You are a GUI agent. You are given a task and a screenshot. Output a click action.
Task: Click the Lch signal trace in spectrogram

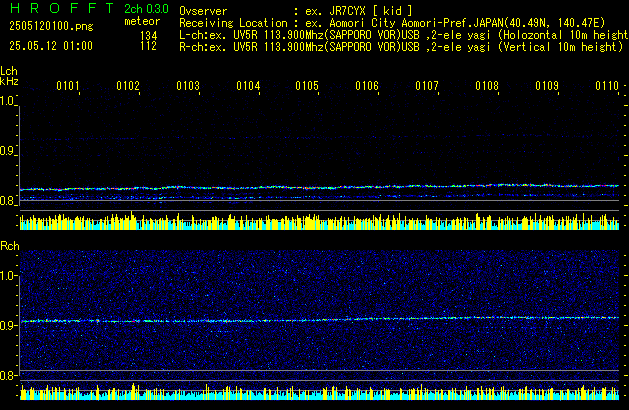pos(319,187)
